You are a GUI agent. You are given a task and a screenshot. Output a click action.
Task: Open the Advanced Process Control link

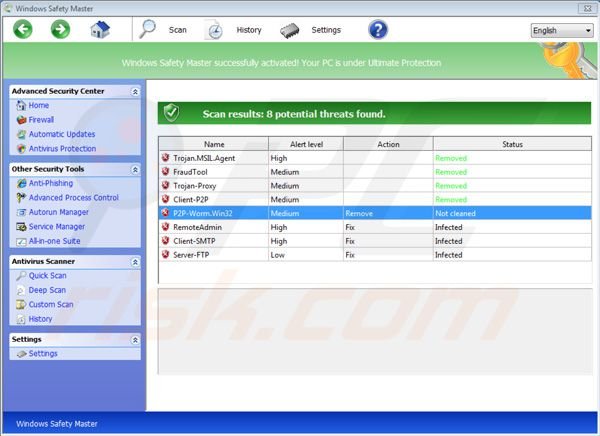tap(74, 198)
